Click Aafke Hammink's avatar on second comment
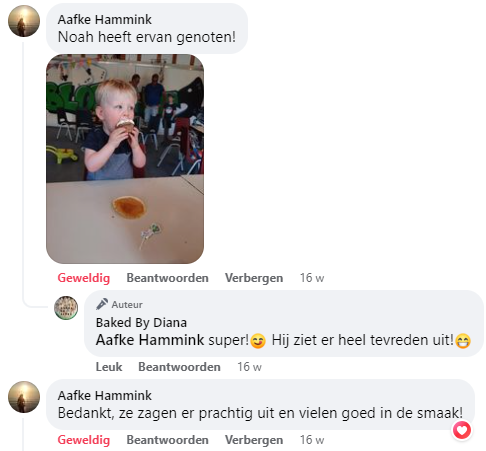486x451 pixels. [x=24, y=397]
